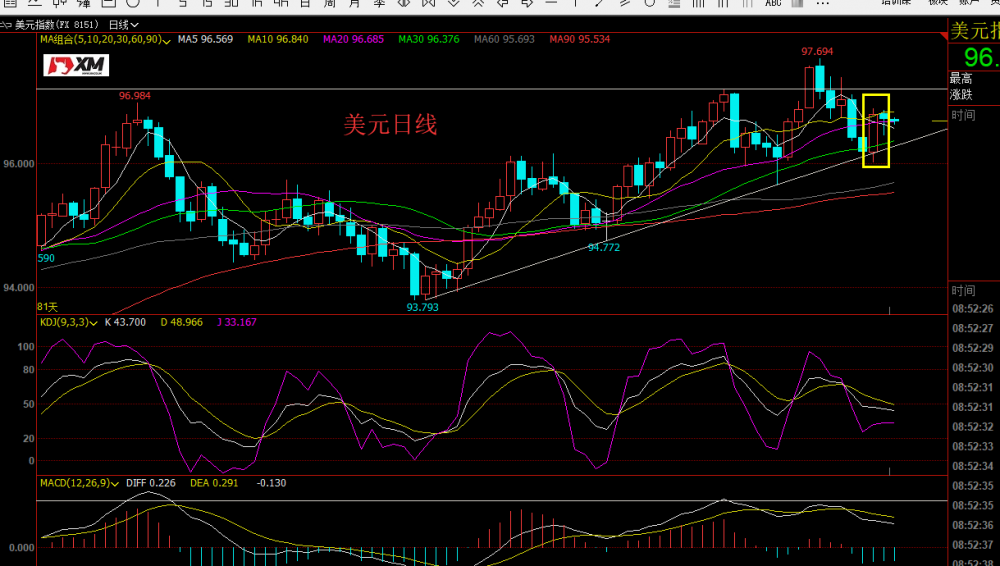Click the 97.694 high price label

pos(817,52)
